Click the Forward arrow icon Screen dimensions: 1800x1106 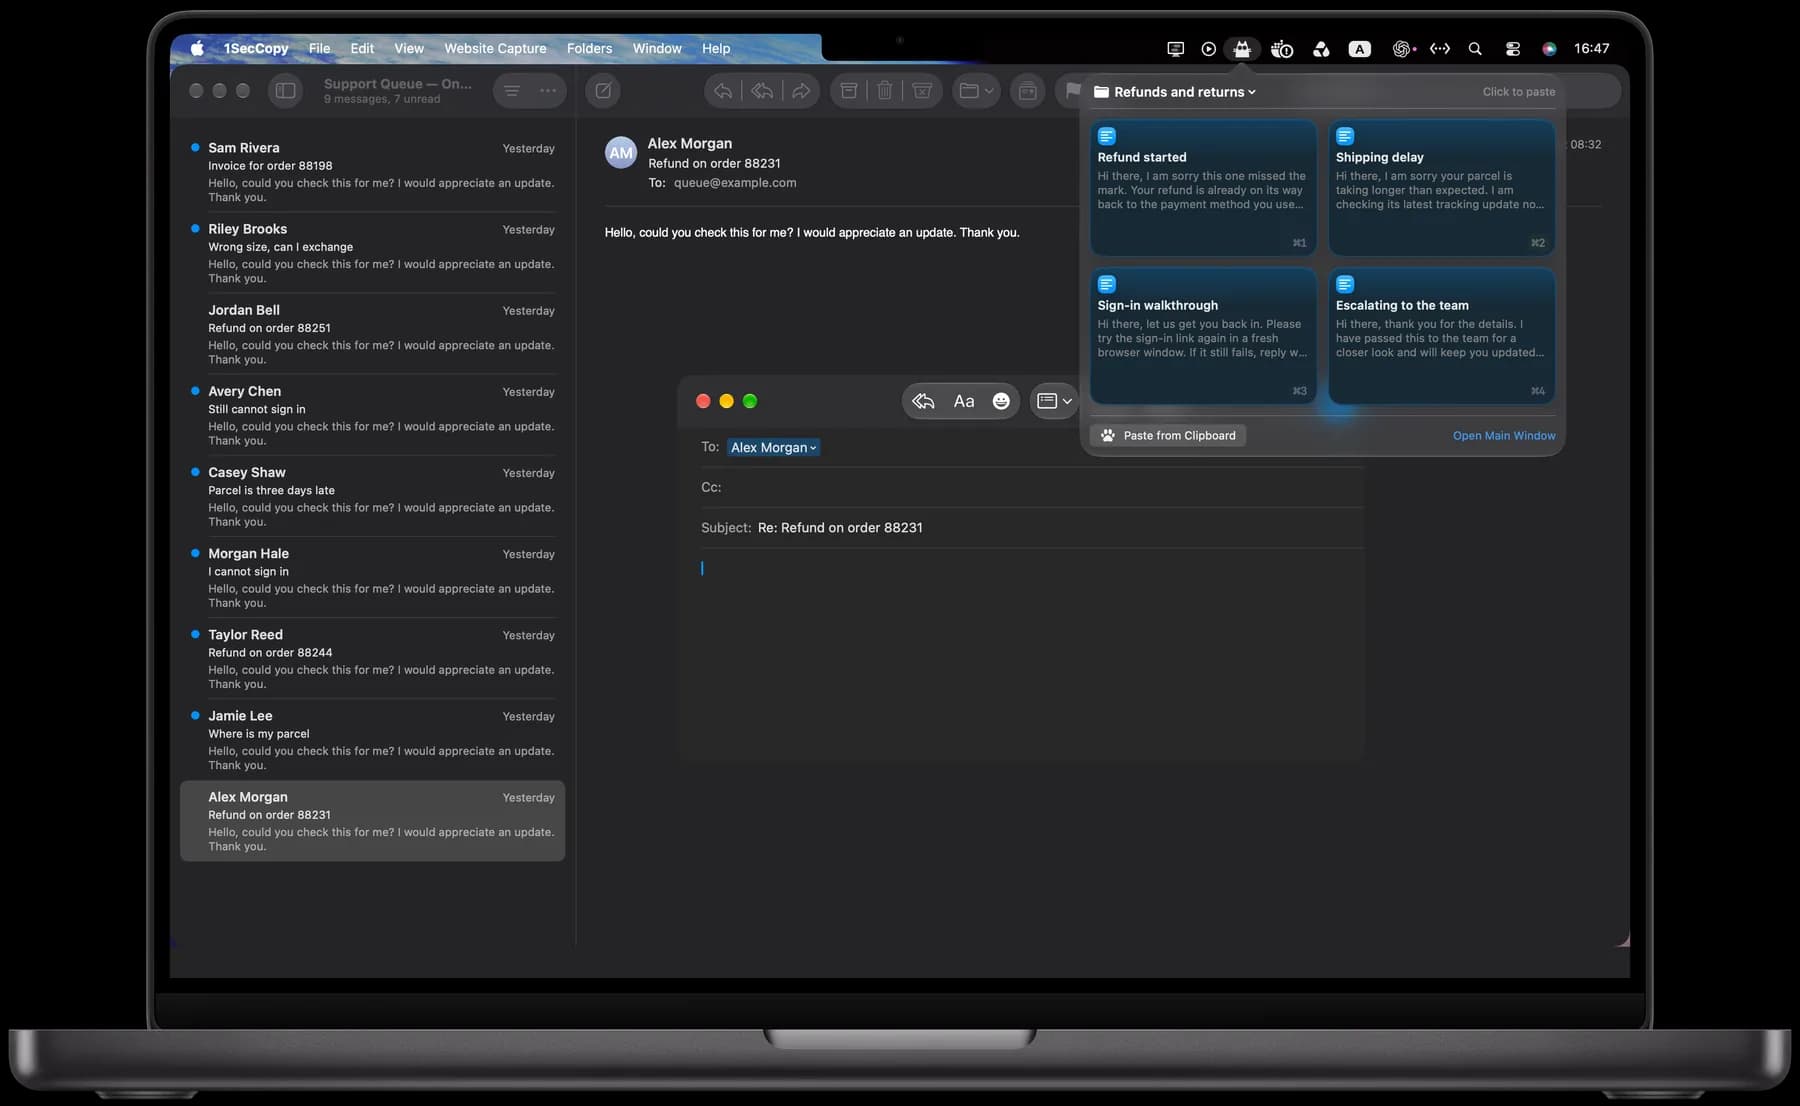pyautogui.click(x=801, y=91)
